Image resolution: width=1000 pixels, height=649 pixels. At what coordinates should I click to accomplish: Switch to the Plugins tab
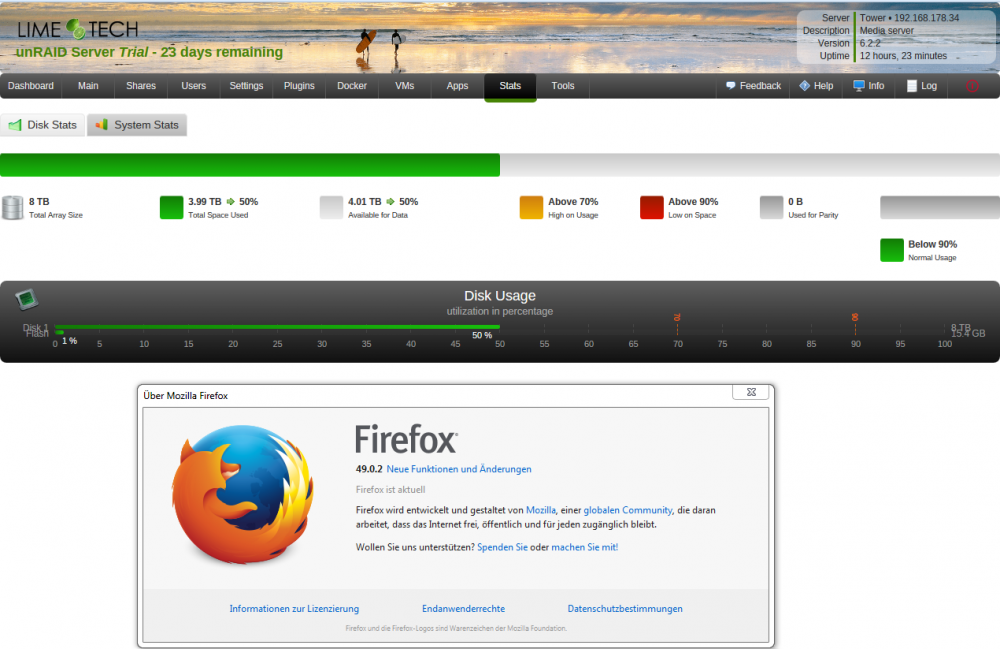[x=299, y=86]
